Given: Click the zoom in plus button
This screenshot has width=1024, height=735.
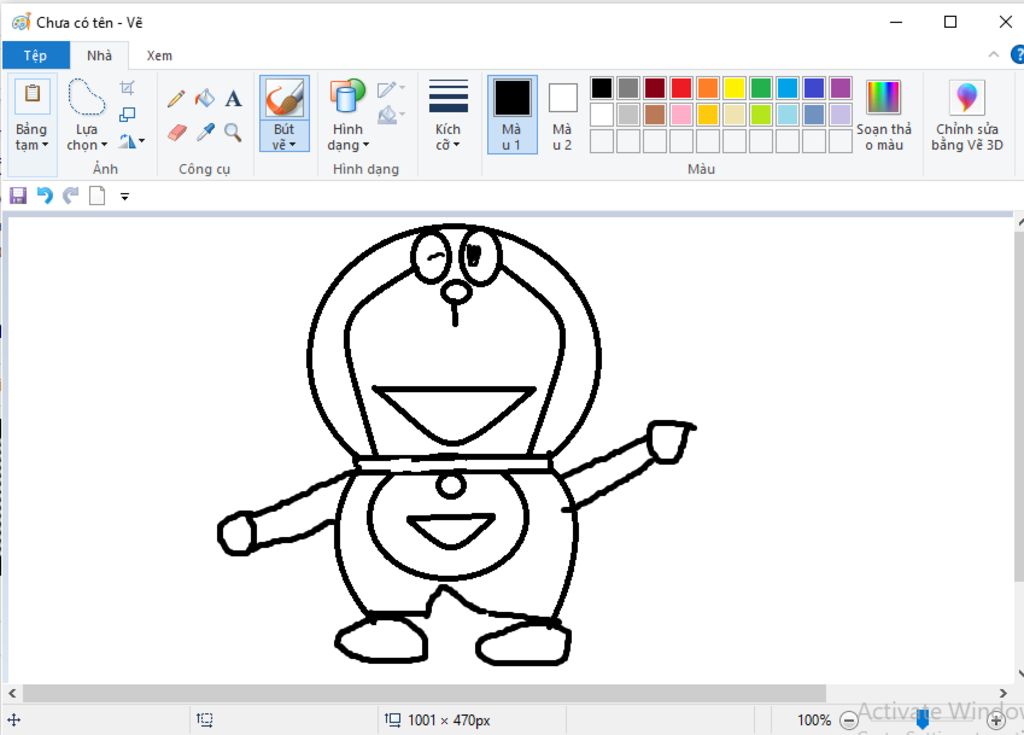Looking at the screenshot, I should [996, 721].
